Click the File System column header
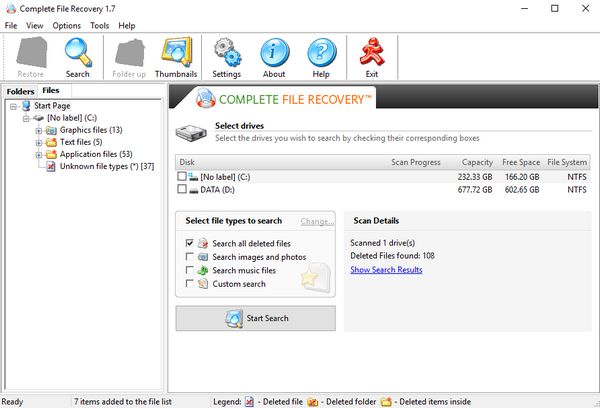Screen dimensions: 600x408 point(567,162)
